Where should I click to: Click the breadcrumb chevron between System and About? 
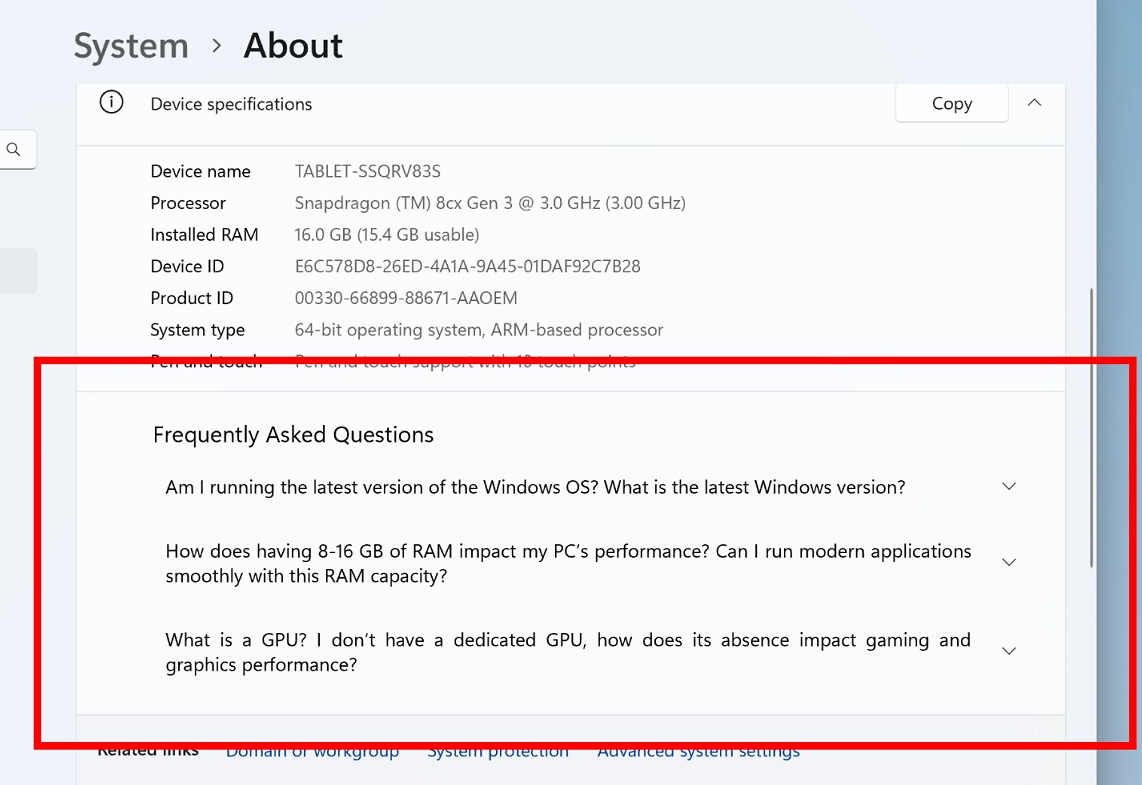tap(216, 46)
